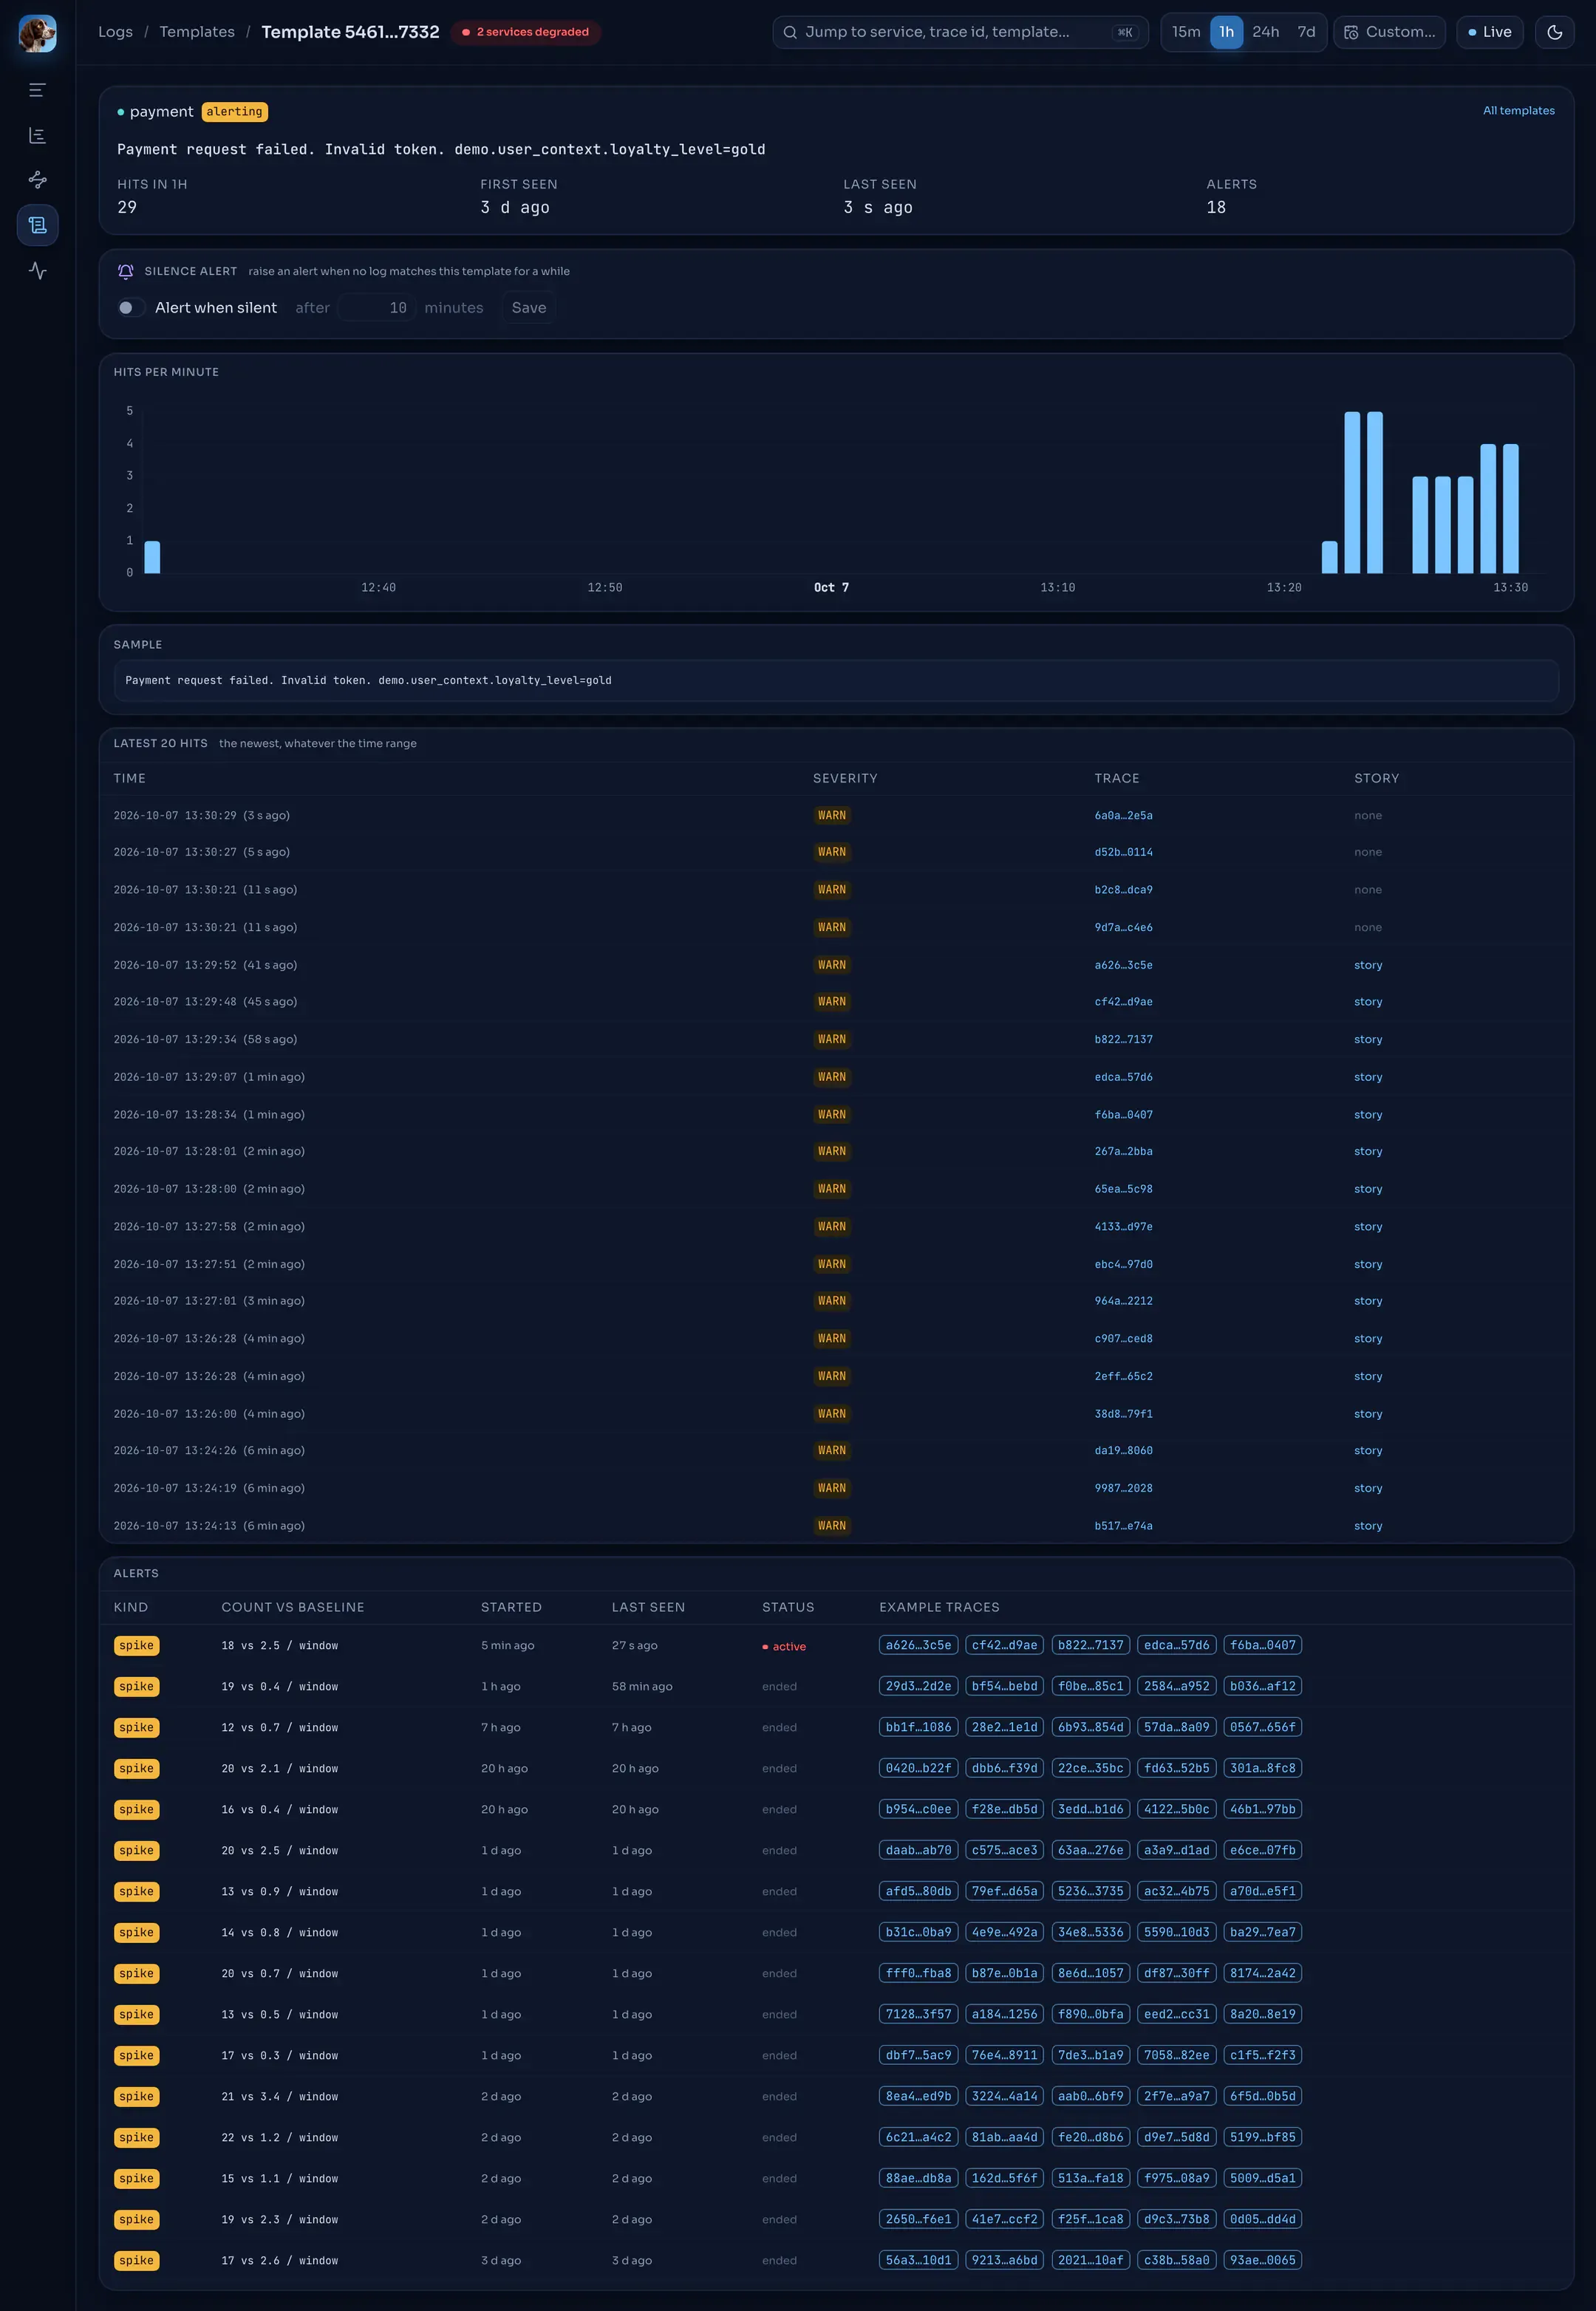This screenshot has height=2311, width=1596.
Task: Open the chart metrics sidebar icon
Action: tap(37, 135)
